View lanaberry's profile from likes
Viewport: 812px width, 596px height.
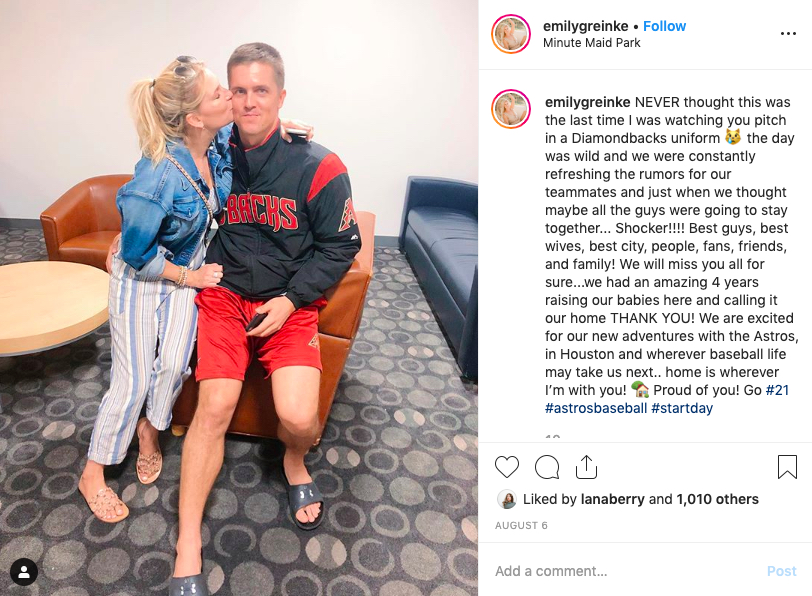click(613, 499)
